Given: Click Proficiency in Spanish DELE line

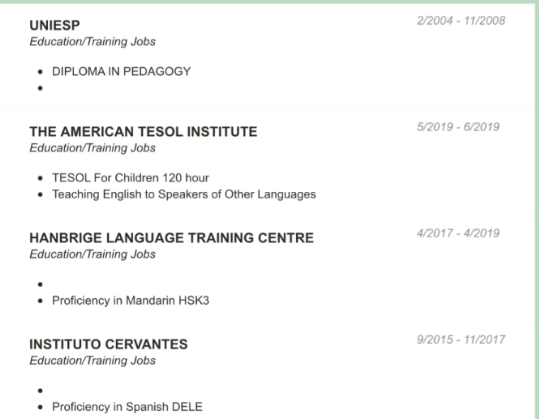Looking at the screenshot, I should [127, 407].
